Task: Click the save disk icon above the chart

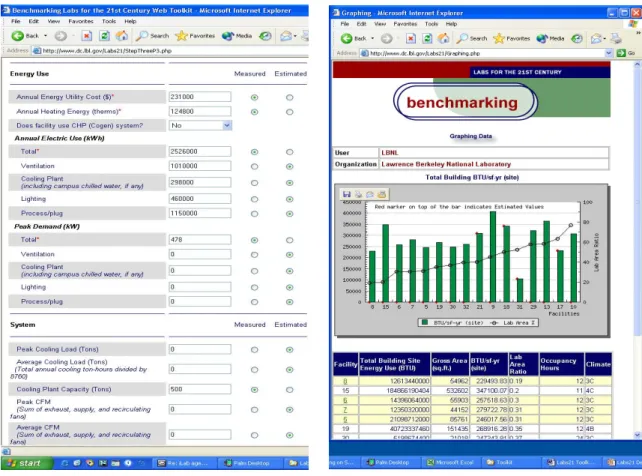Action: [x=347, y=194]
